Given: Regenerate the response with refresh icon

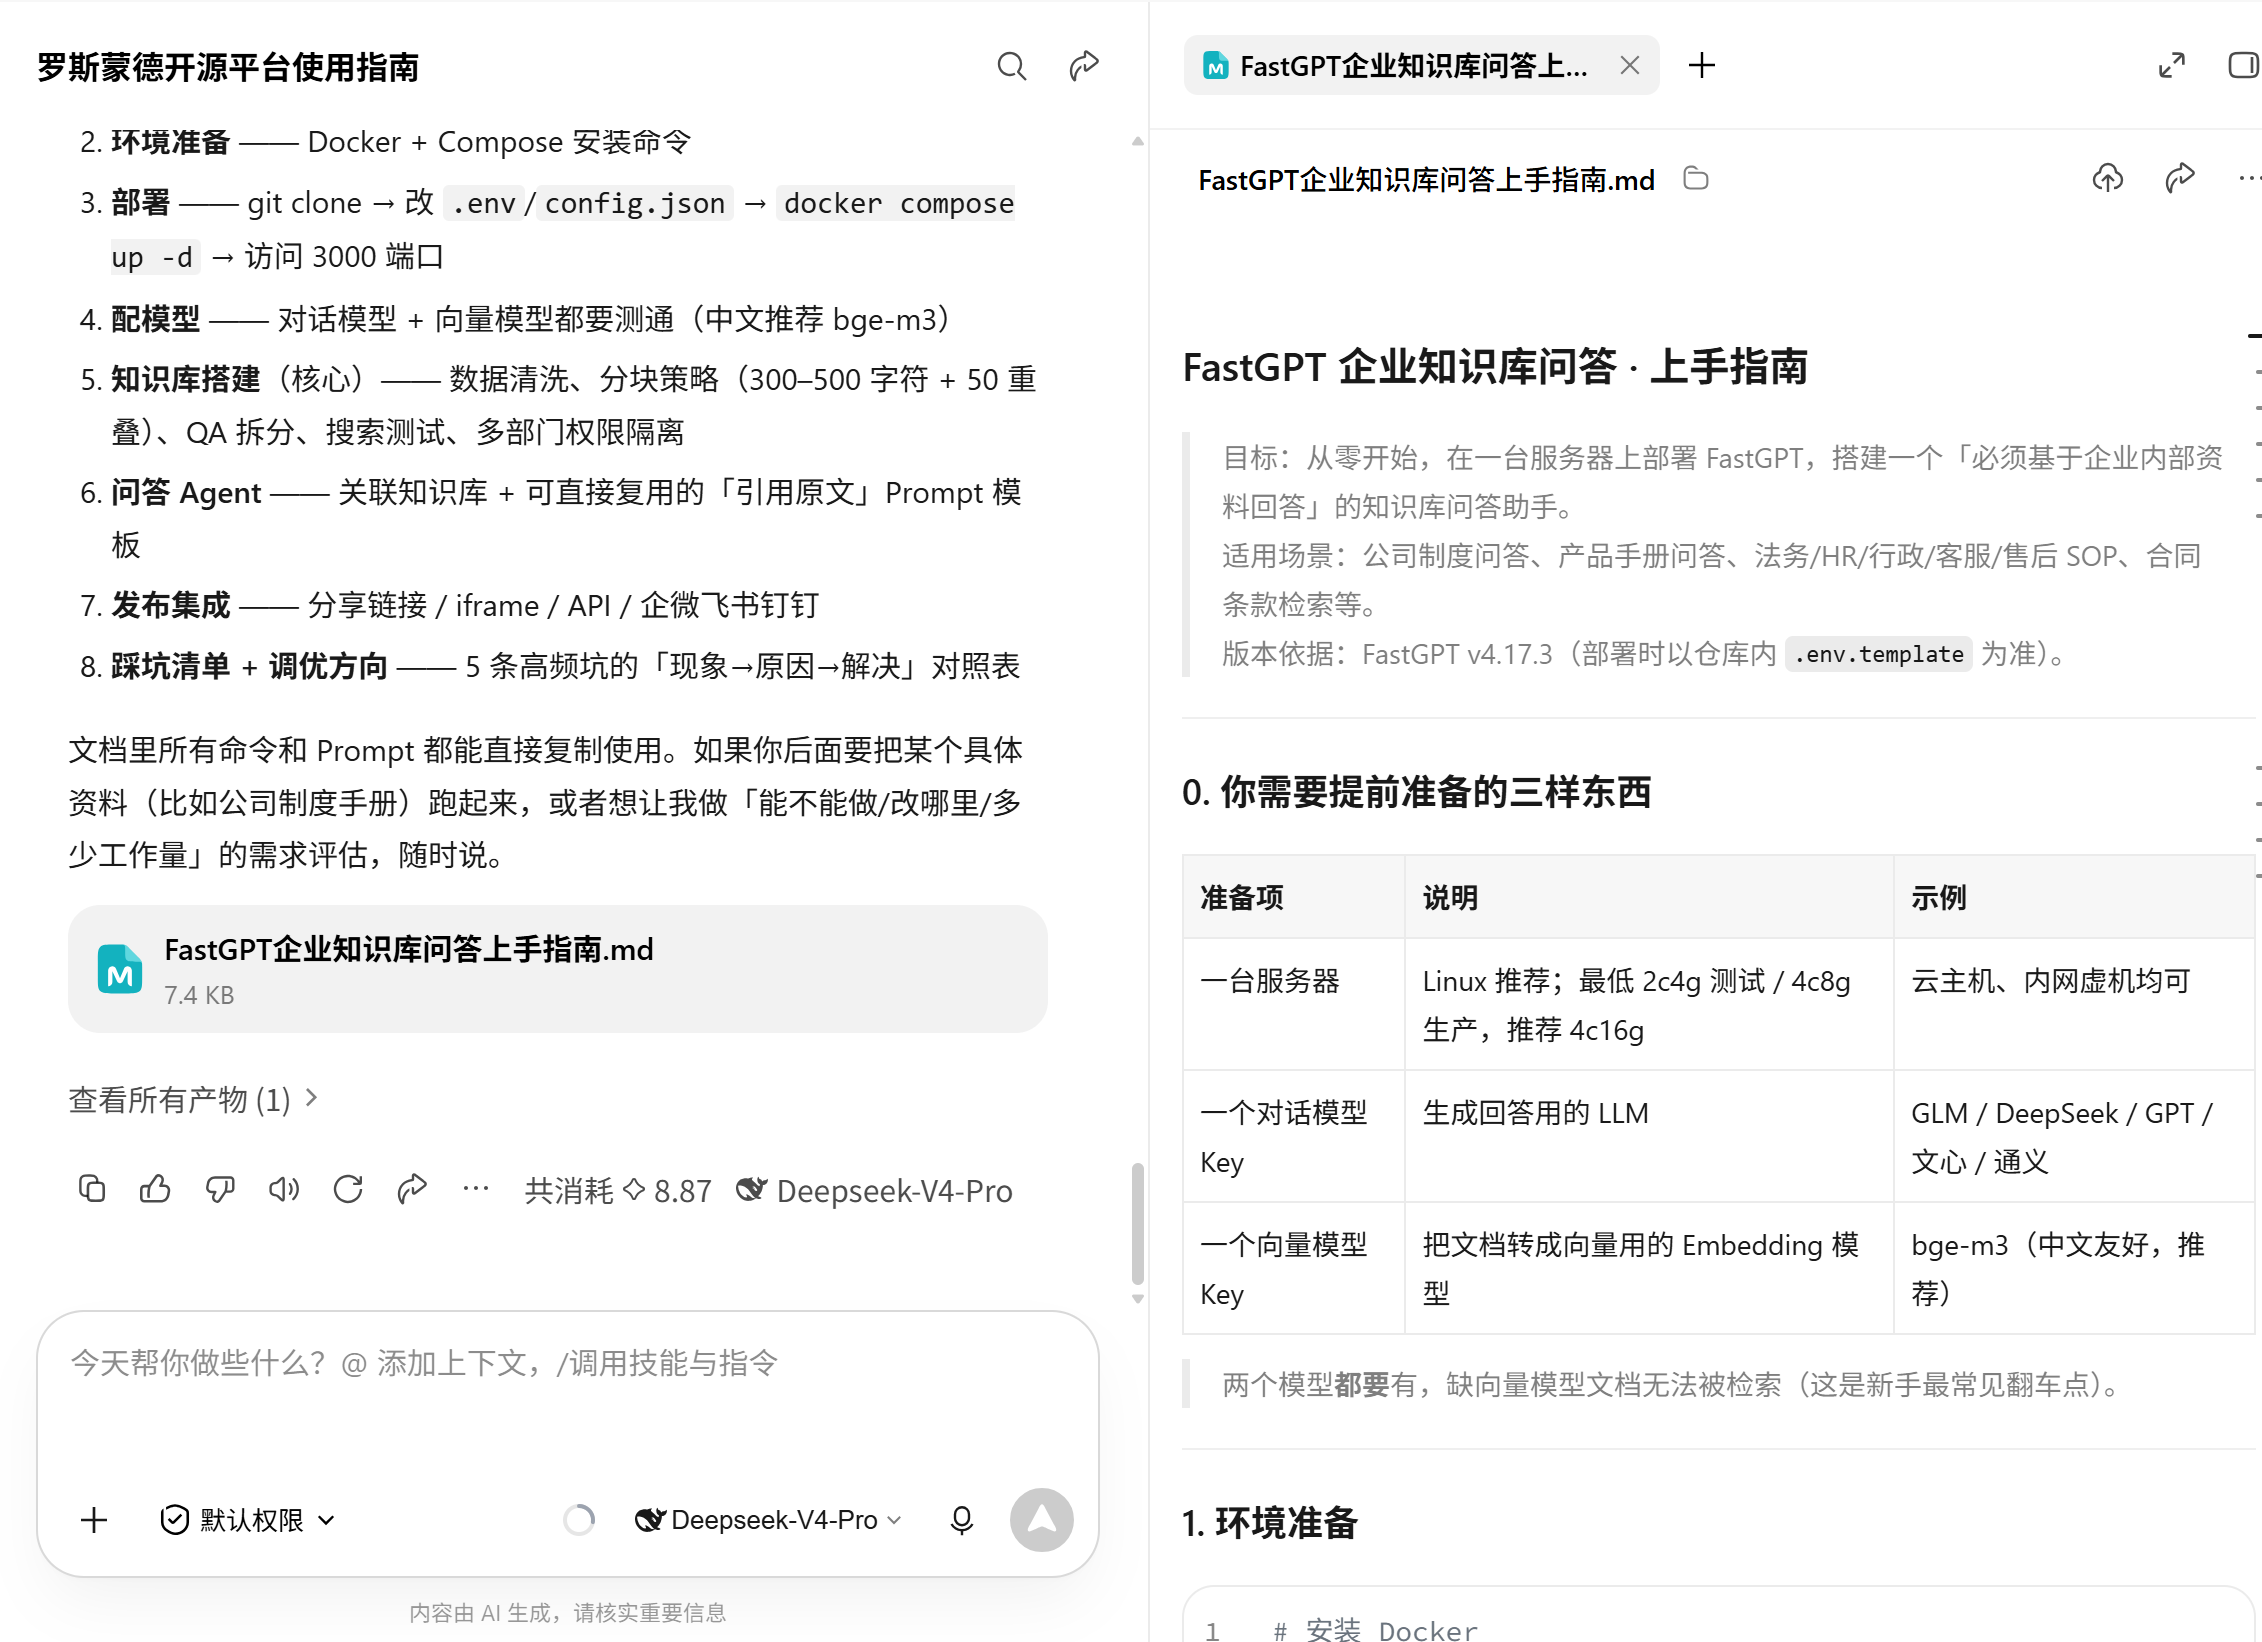Looking at the screenshot, I should point(348,1189).
